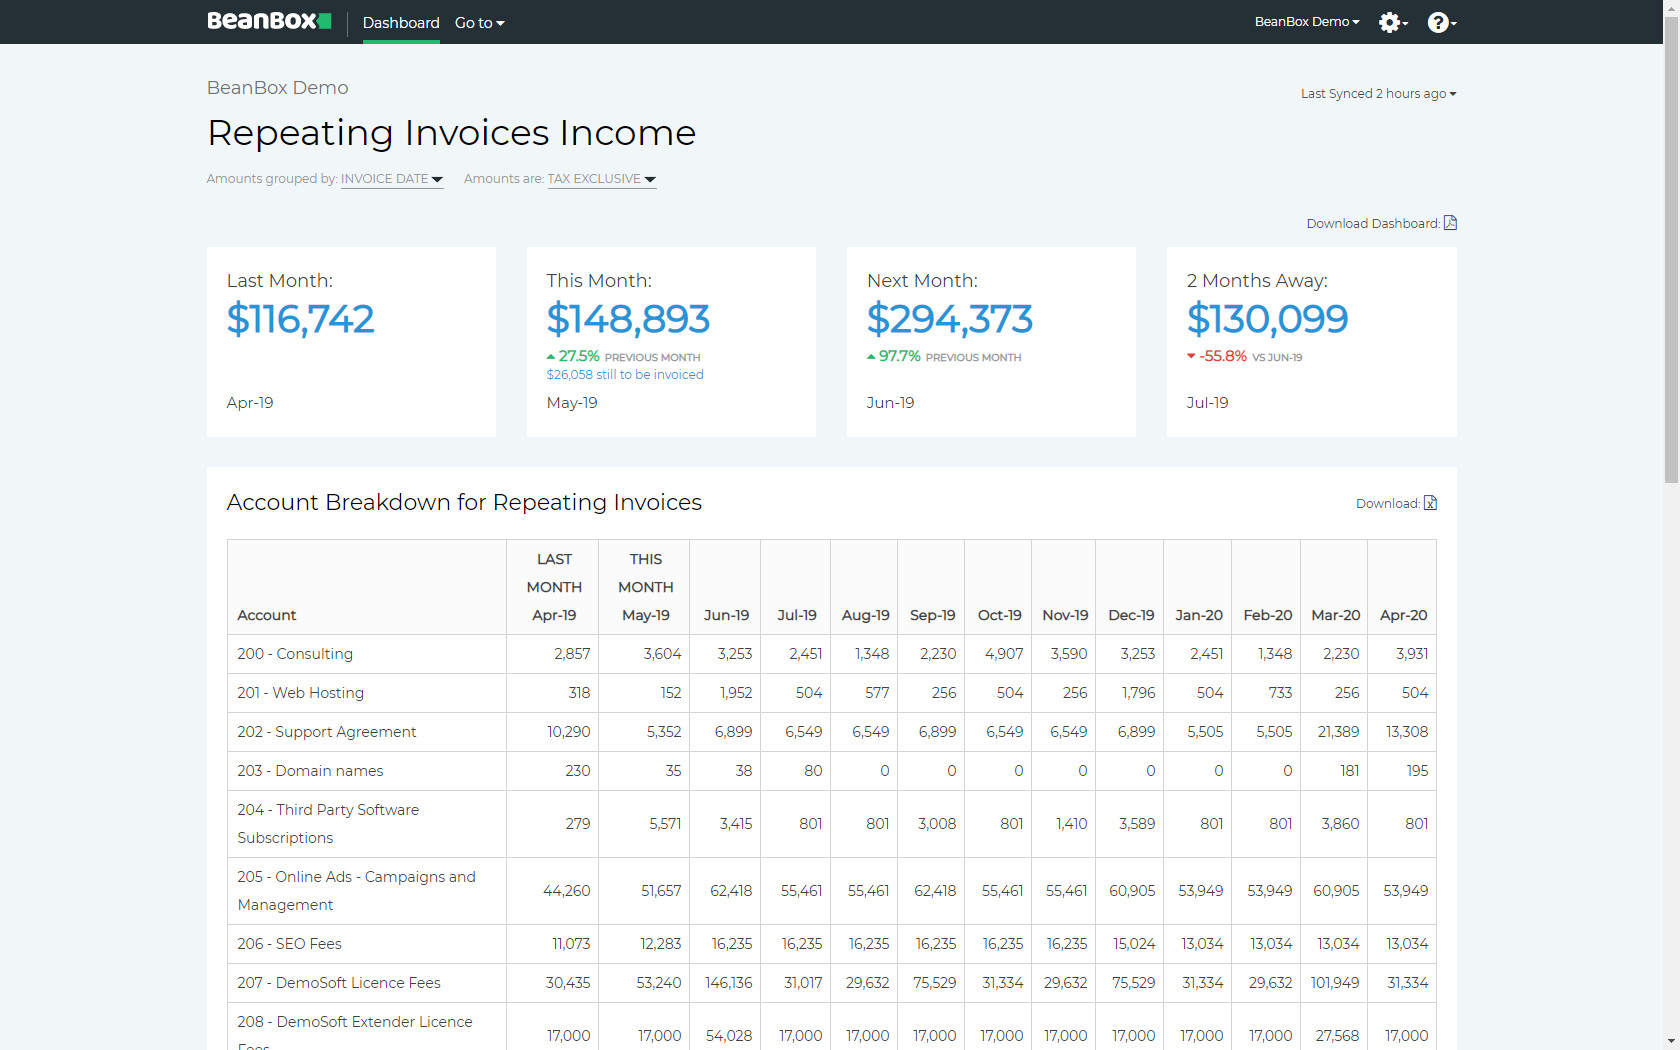Click the Next Month $294,373 amount
The width and height of the screenshot is (1680, 1050).
click(x=949, y=319)
